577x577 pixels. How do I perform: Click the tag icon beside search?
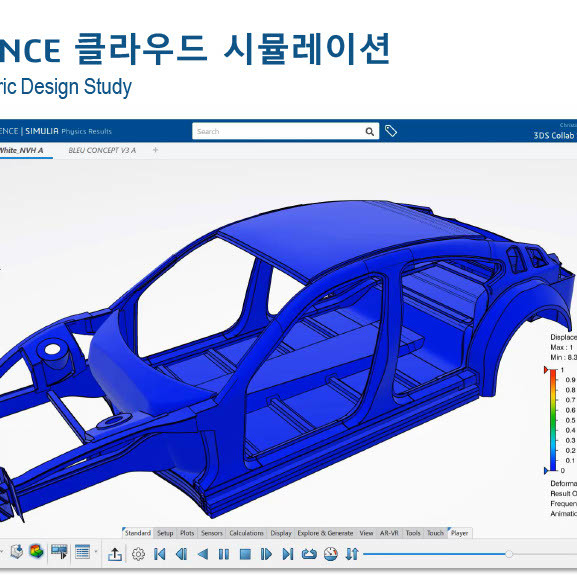pos(390,131)
